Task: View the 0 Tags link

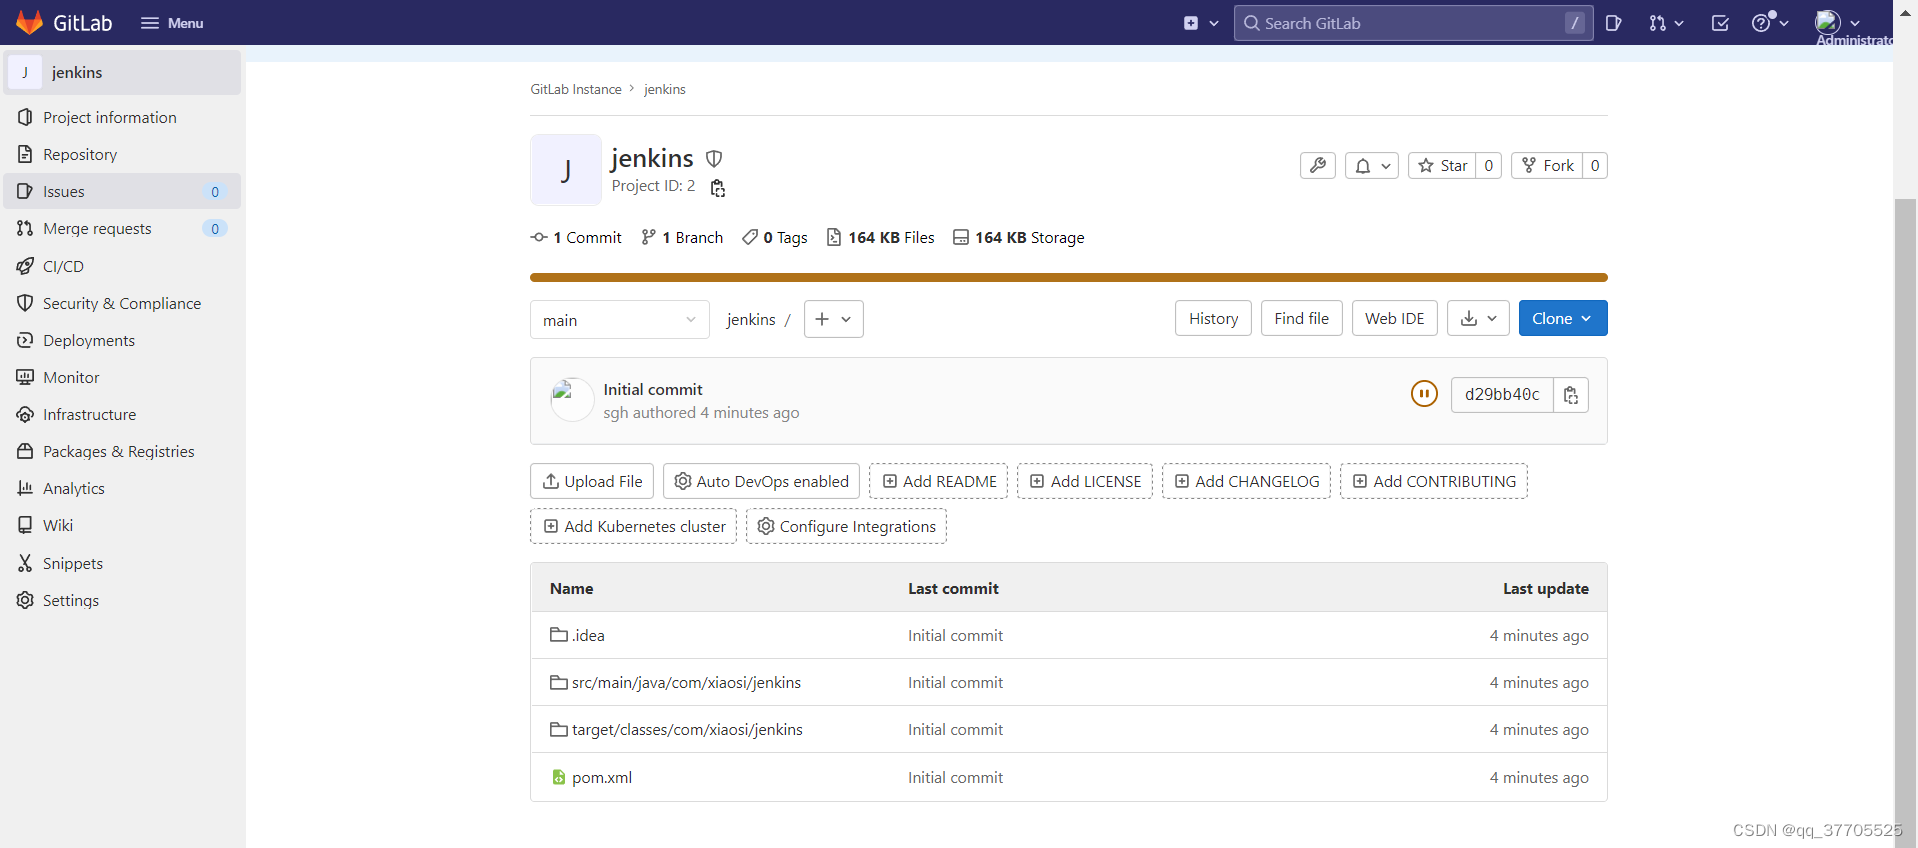Action: tap(775, 237)
